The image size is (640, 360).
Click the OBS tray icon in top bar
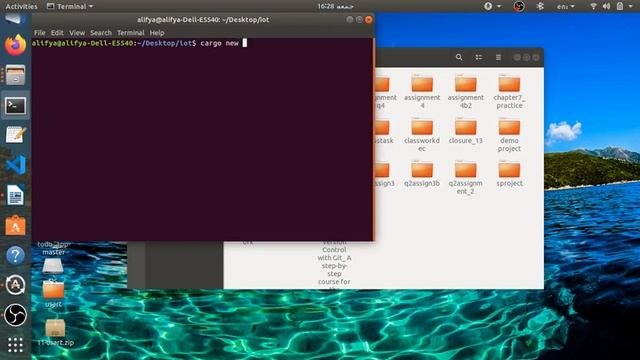tap(519, 6)
